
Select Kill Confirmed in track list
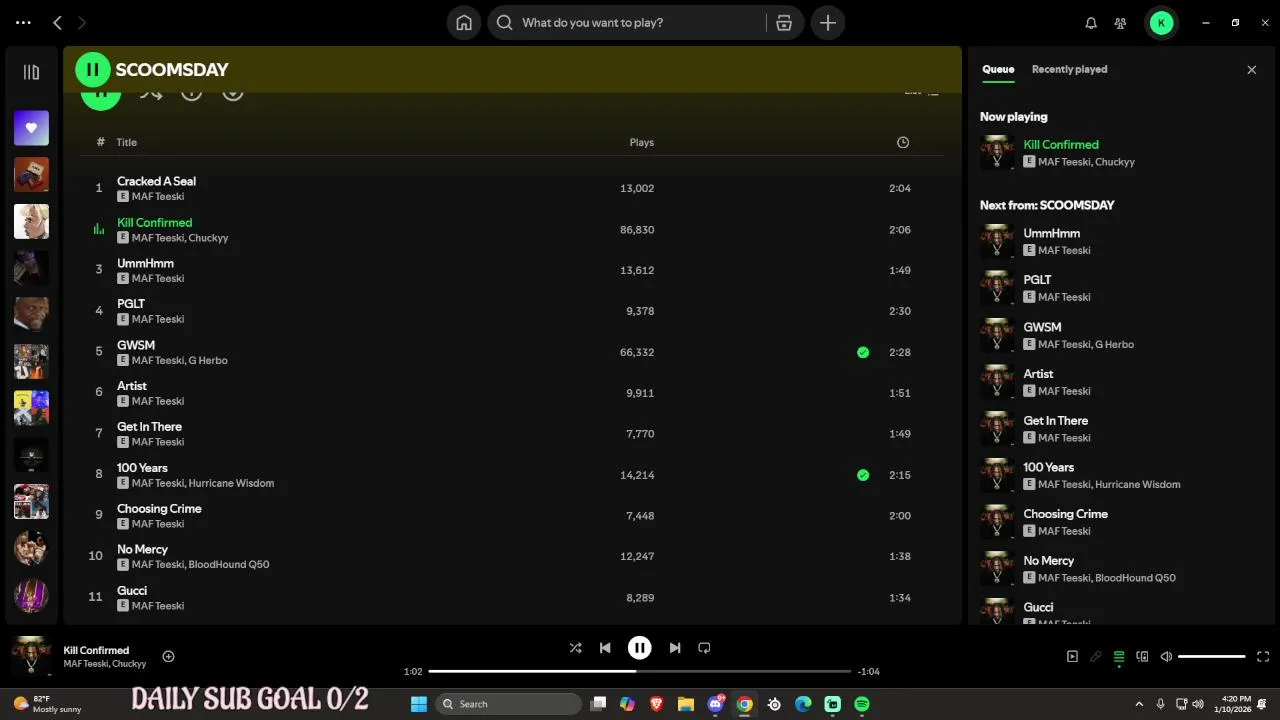point(155,222)
